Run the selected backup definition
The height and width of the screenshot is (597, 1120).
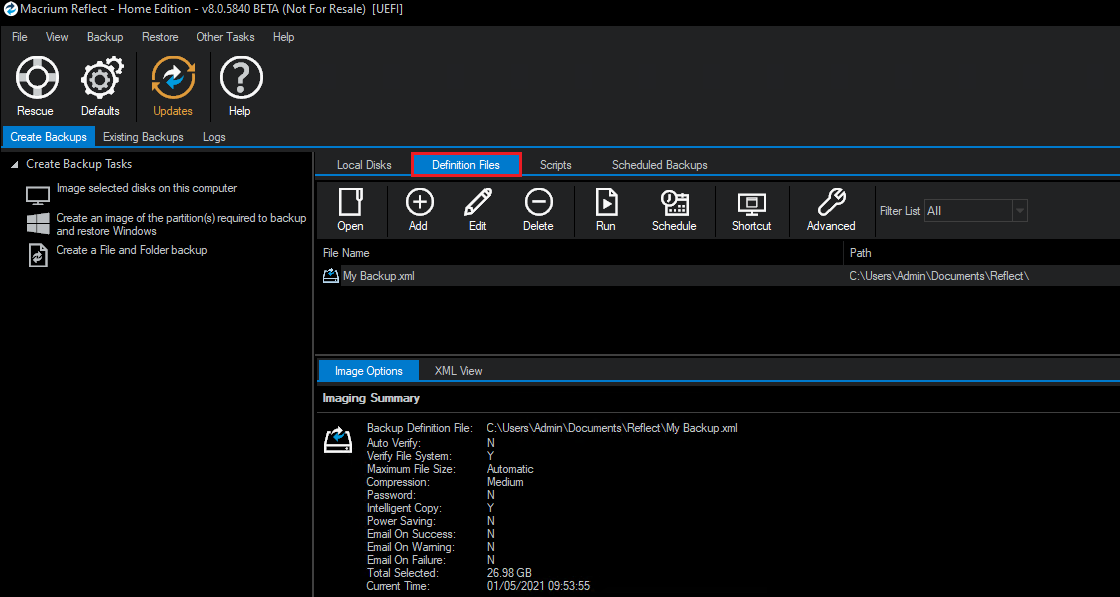(606, 203)
